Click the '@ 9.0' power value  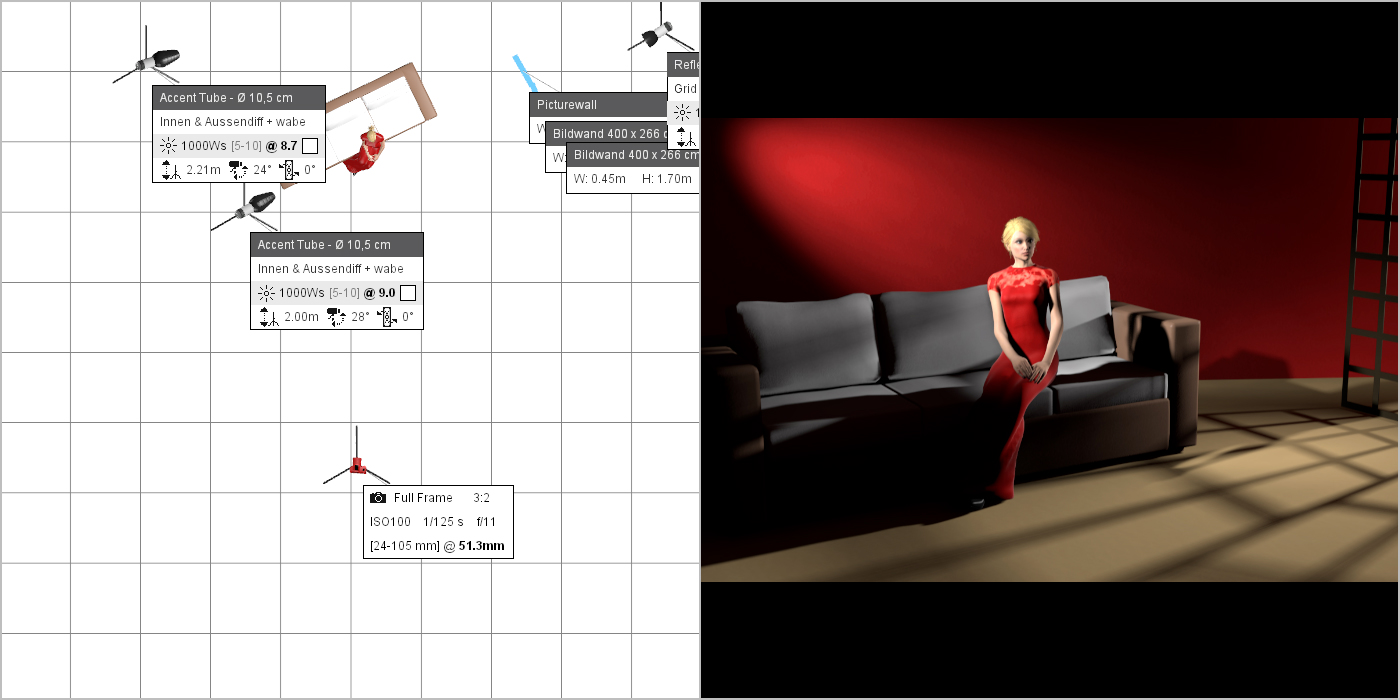pyautogui.click(x=379, y=293)
